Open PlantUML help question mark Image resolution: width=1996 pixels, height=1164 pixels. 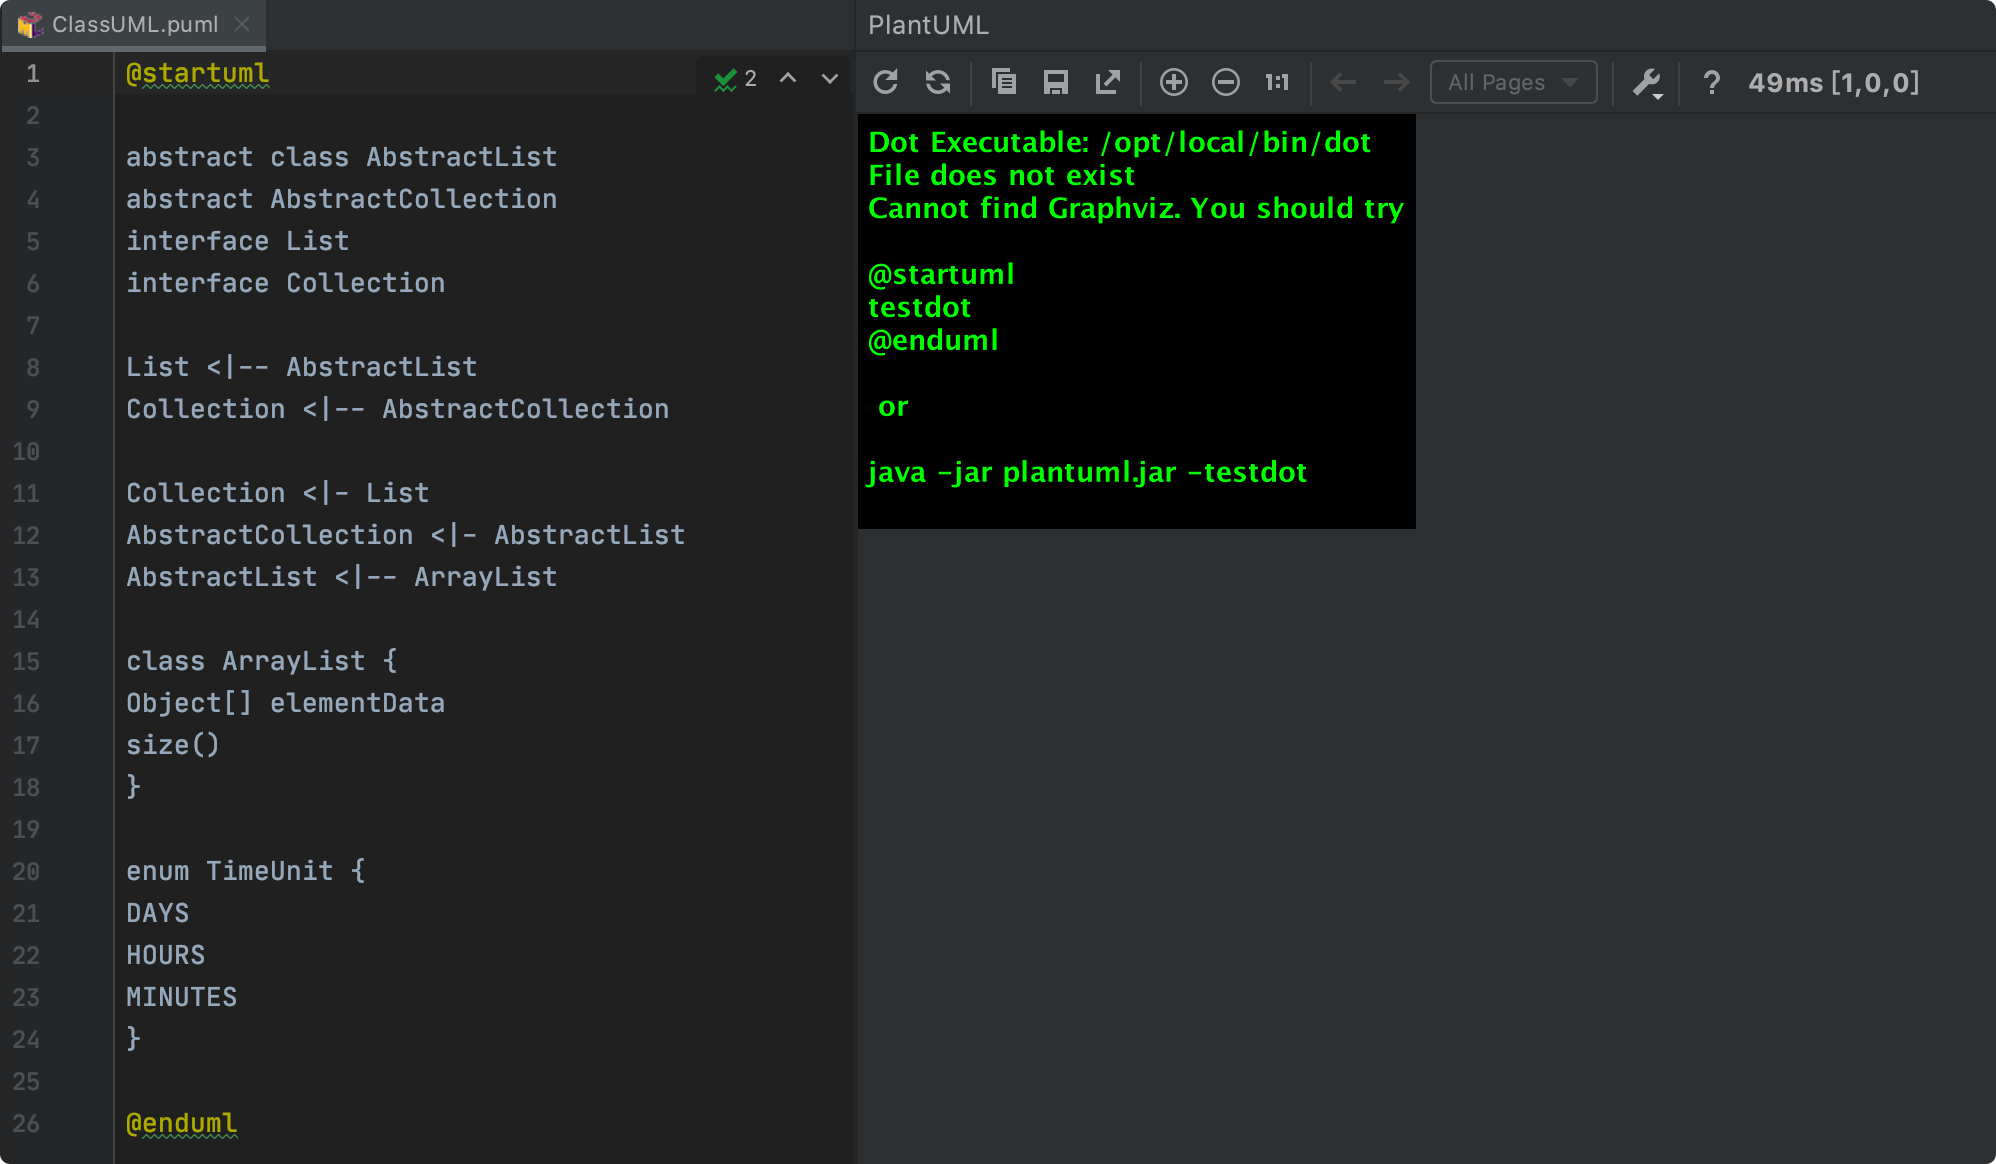1711,82
